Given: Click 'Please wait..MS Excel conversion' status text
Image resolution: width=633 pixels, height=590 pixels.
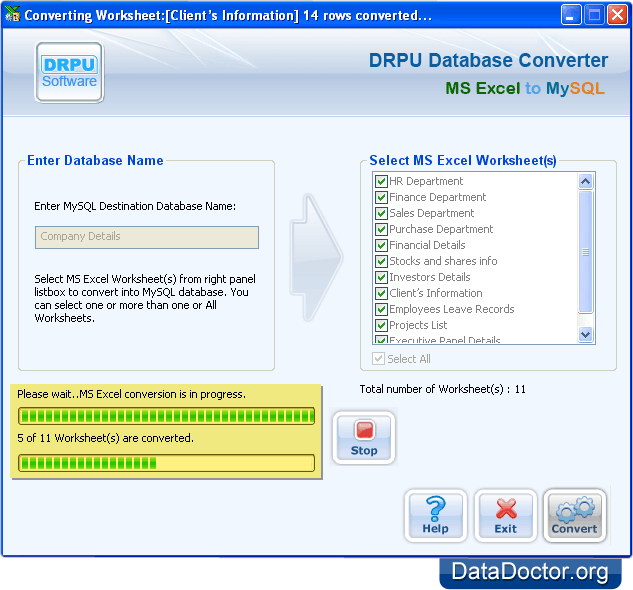Looking at the screenshot, I should [x=132, y=394].
